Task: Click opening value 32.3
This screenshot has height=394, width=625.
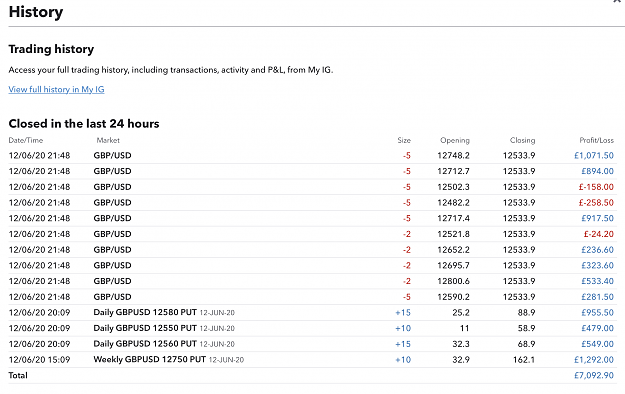Action: [x=461, y=344]
